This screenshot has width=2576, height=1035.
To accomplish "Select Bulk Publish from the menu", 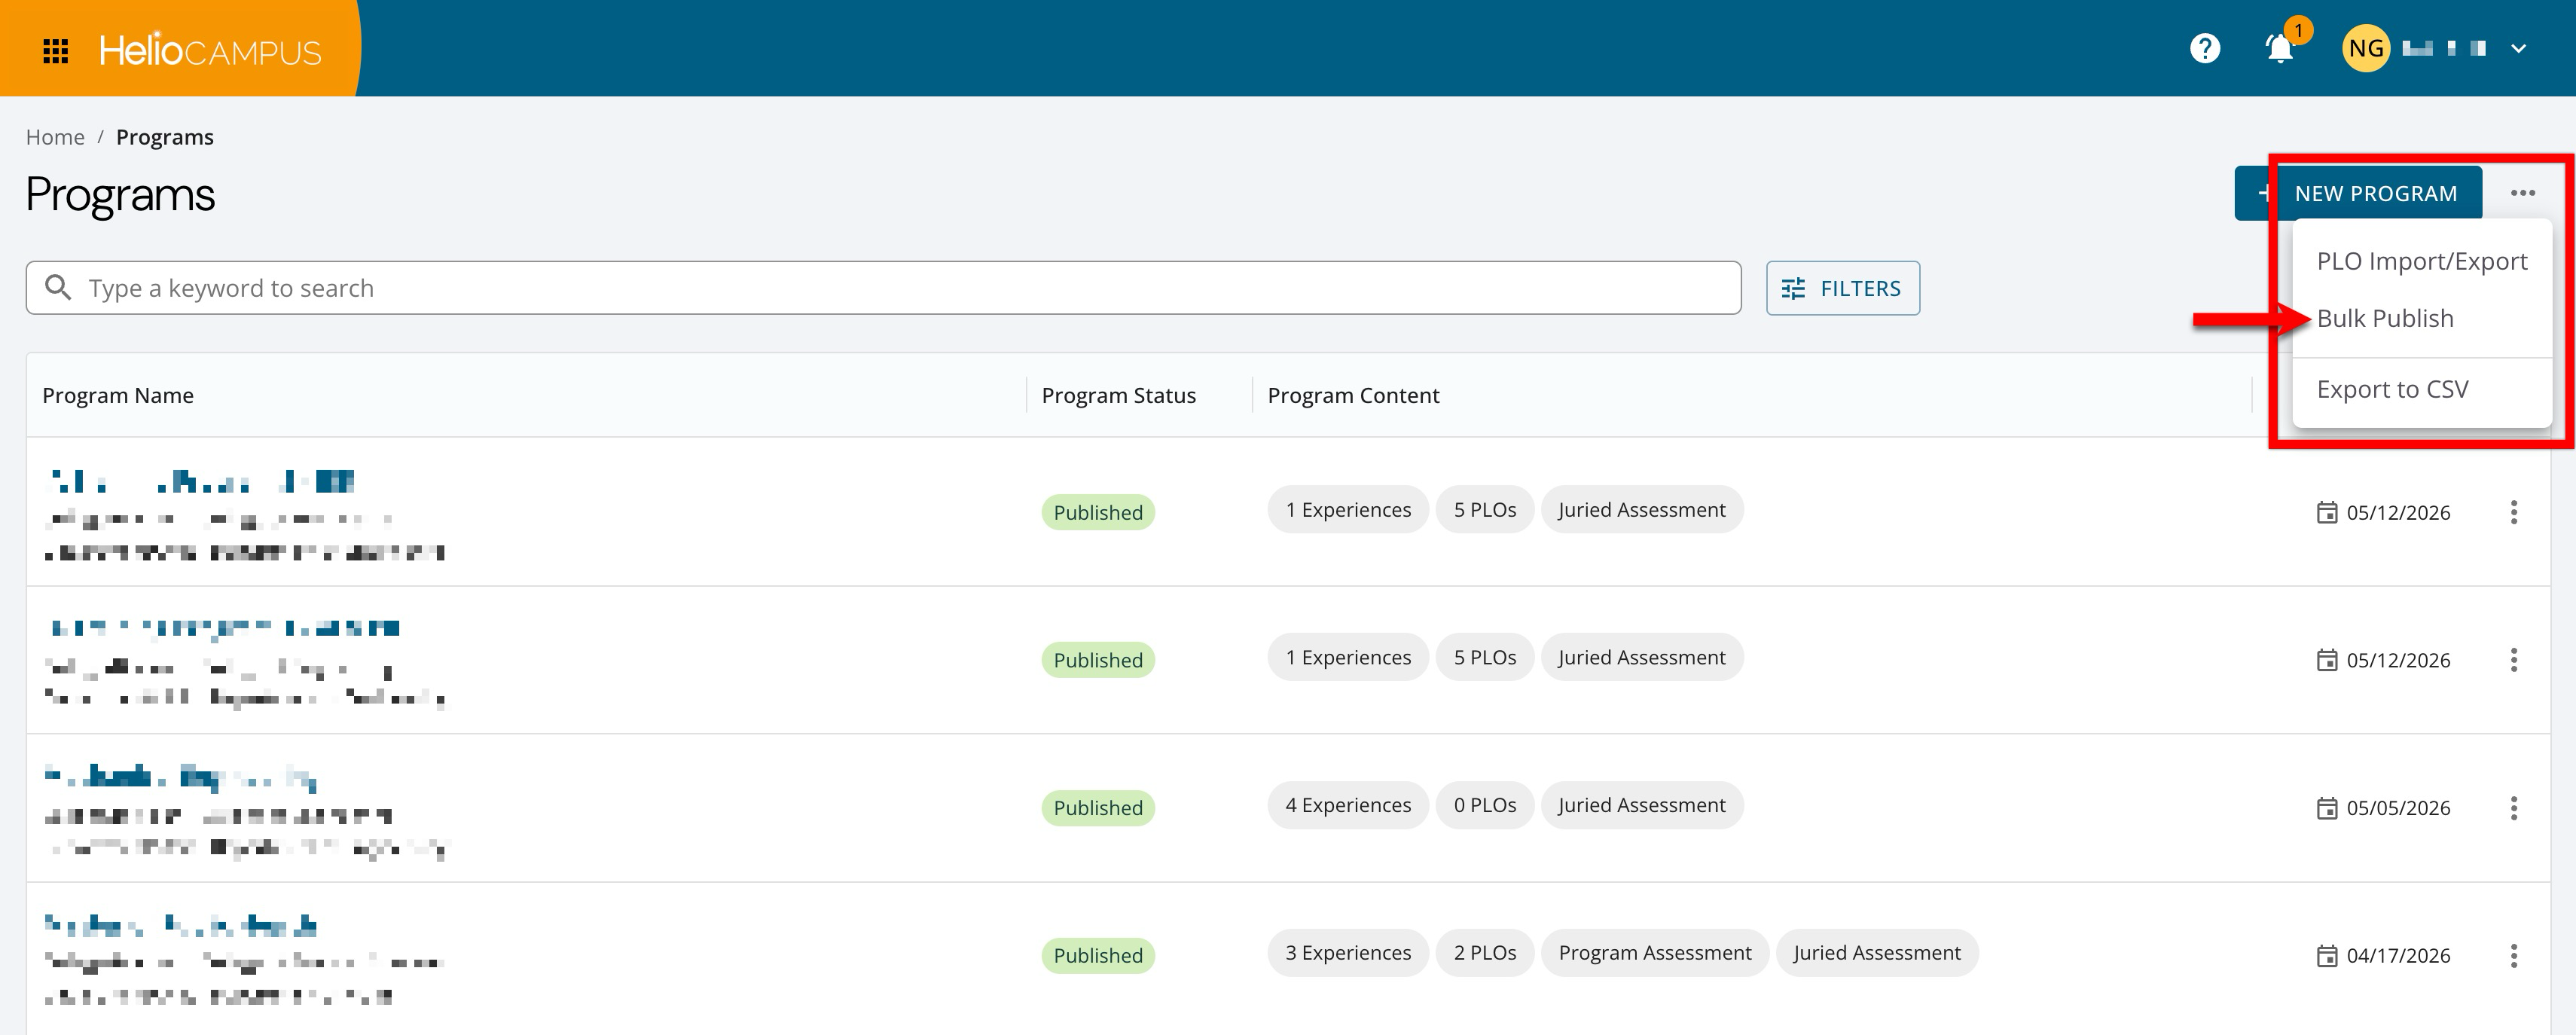I will pos(2421,318).
